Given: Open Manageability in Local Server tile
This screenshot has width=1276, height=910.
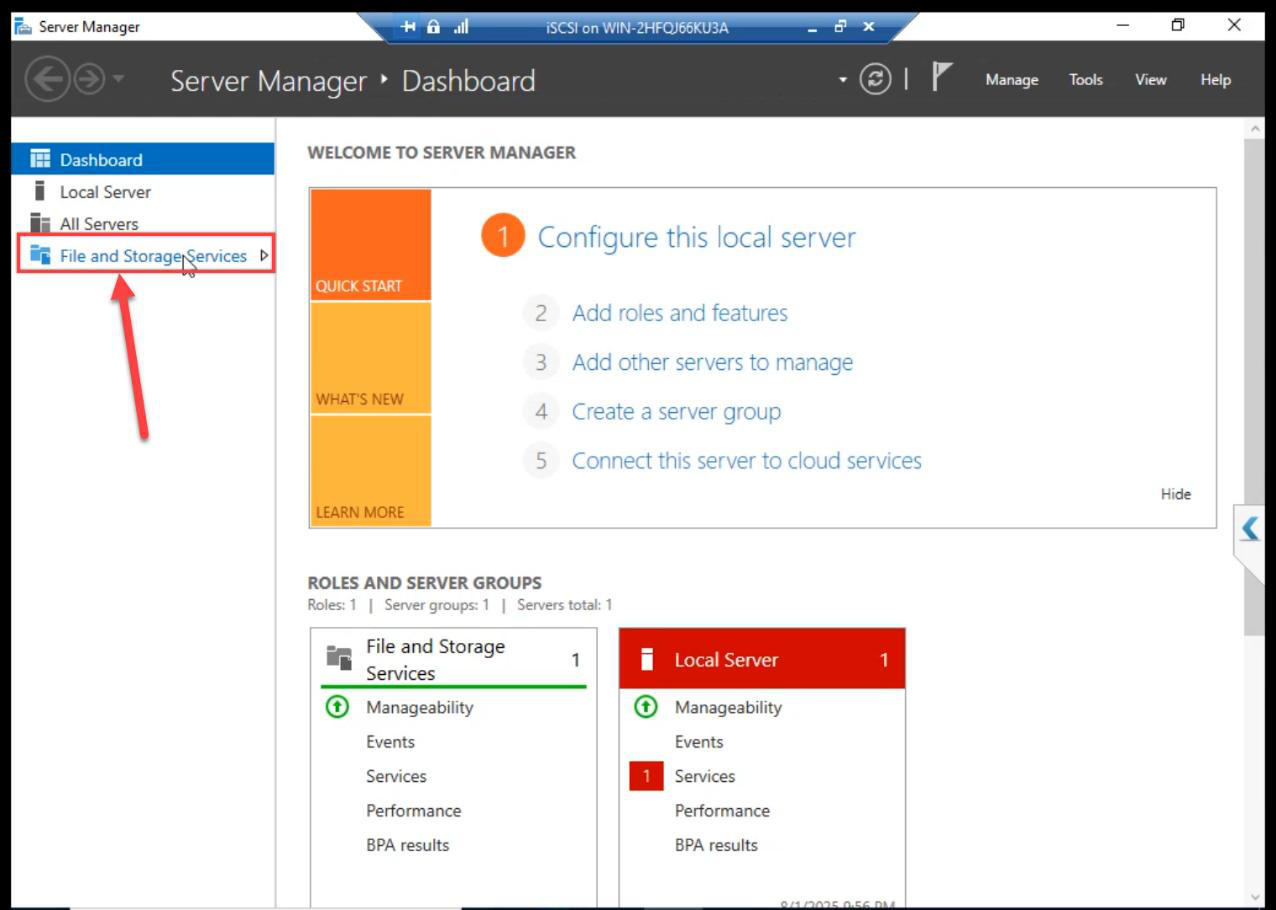Looking at the screenshot, I should (728, 707).
